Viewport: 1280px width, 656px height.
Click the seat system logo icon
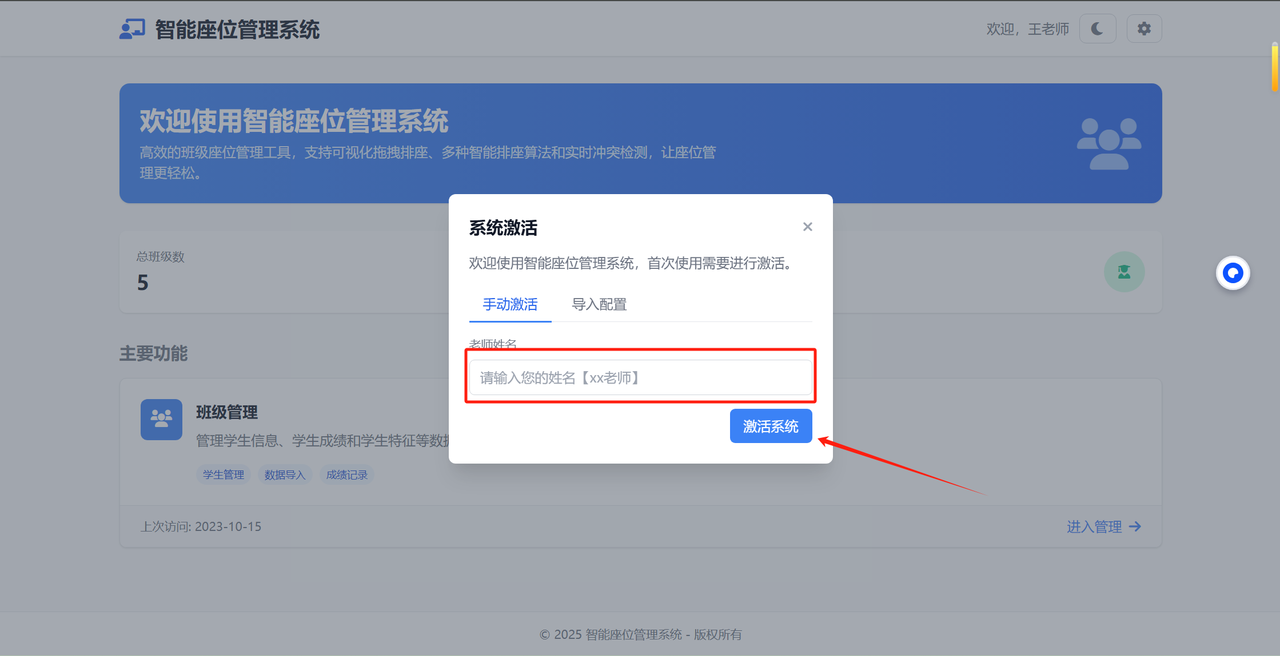coord(132,29)
